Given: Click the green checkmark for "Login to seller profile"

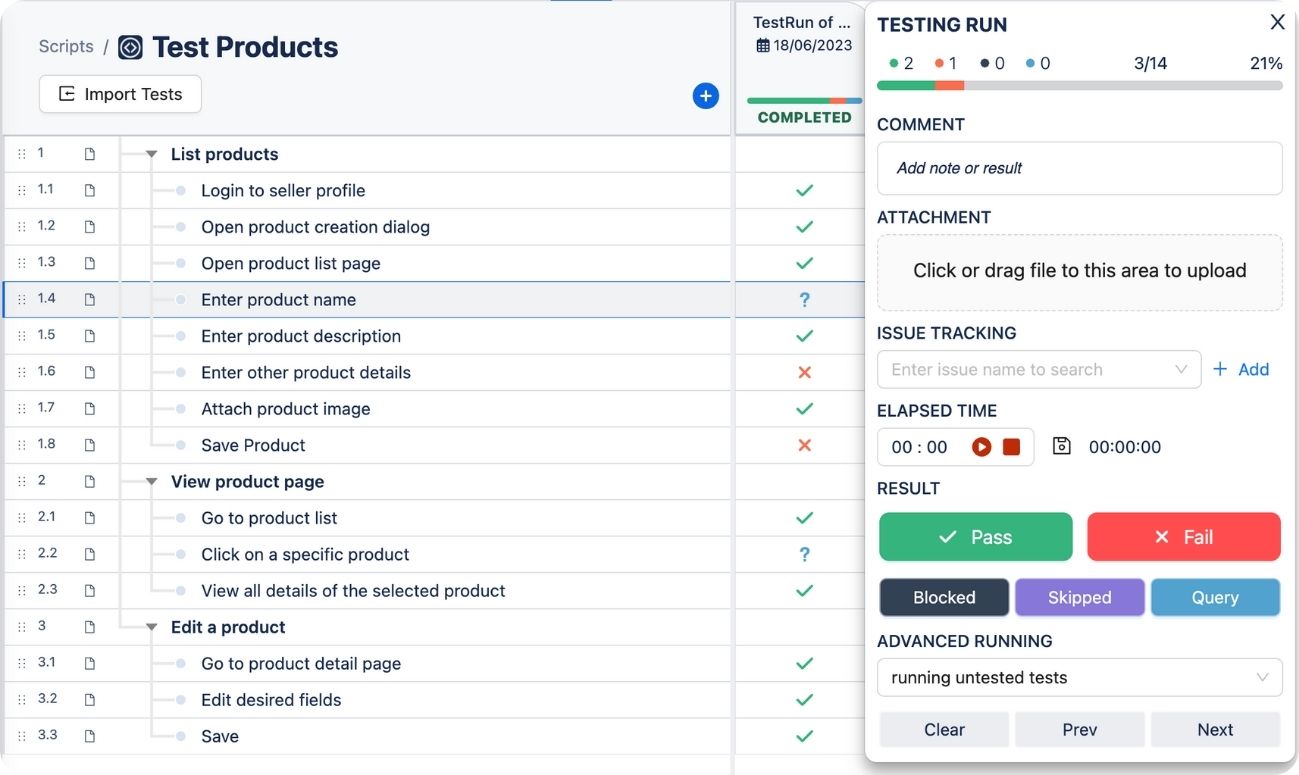Looking at the screenshot, I should click(x=803, y=189).
